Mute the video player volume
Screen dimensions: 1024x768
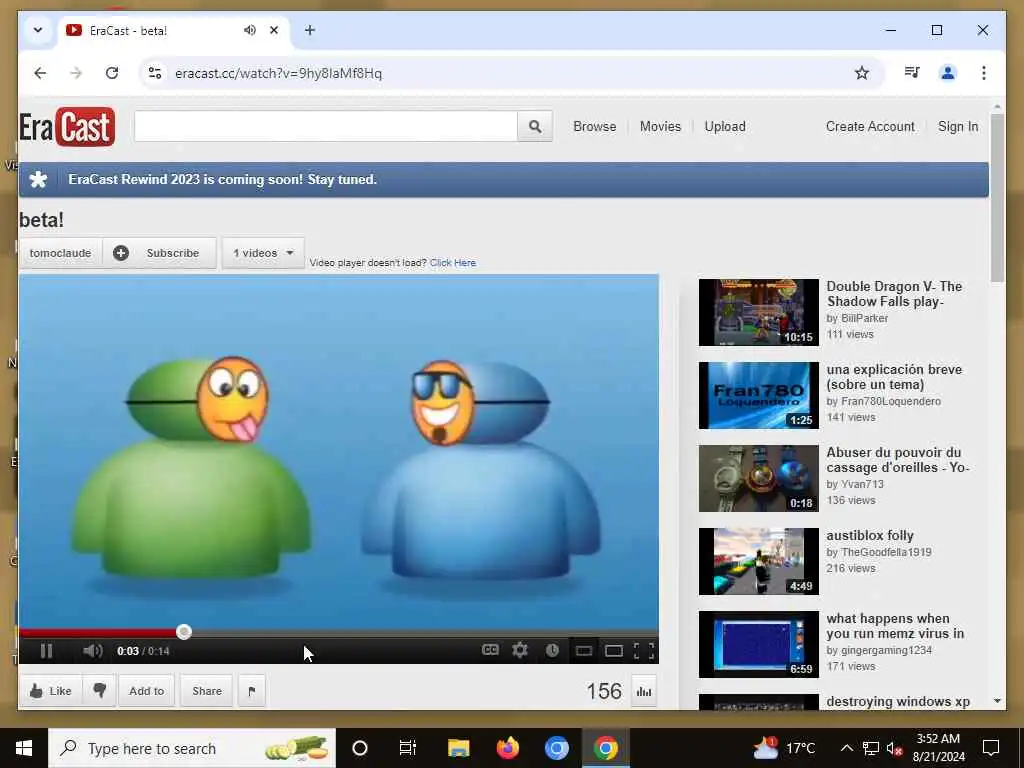93,650
